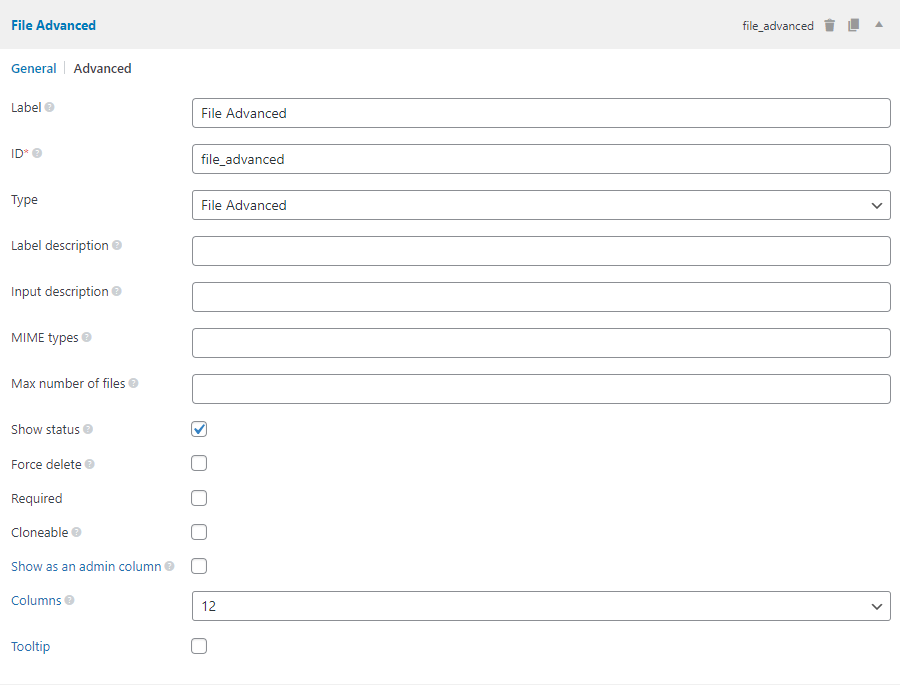Click help icon beside Max number of files
Image resolution: width=900 pixels, height=690 pixels.
point(134,384)
